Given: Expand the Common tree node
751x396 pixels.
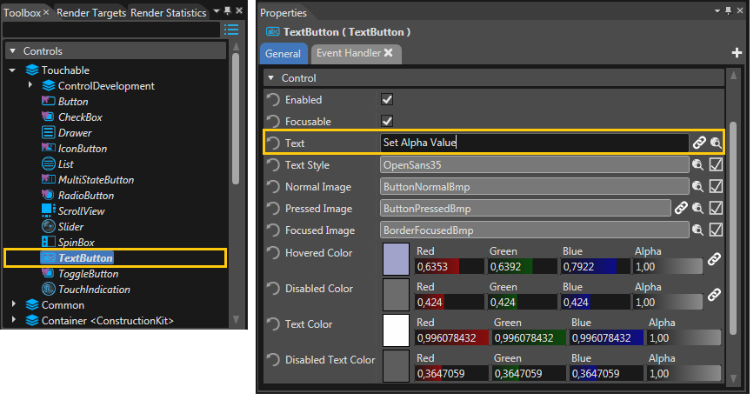Looking at the screenshot, I should [x=13, y=304].
